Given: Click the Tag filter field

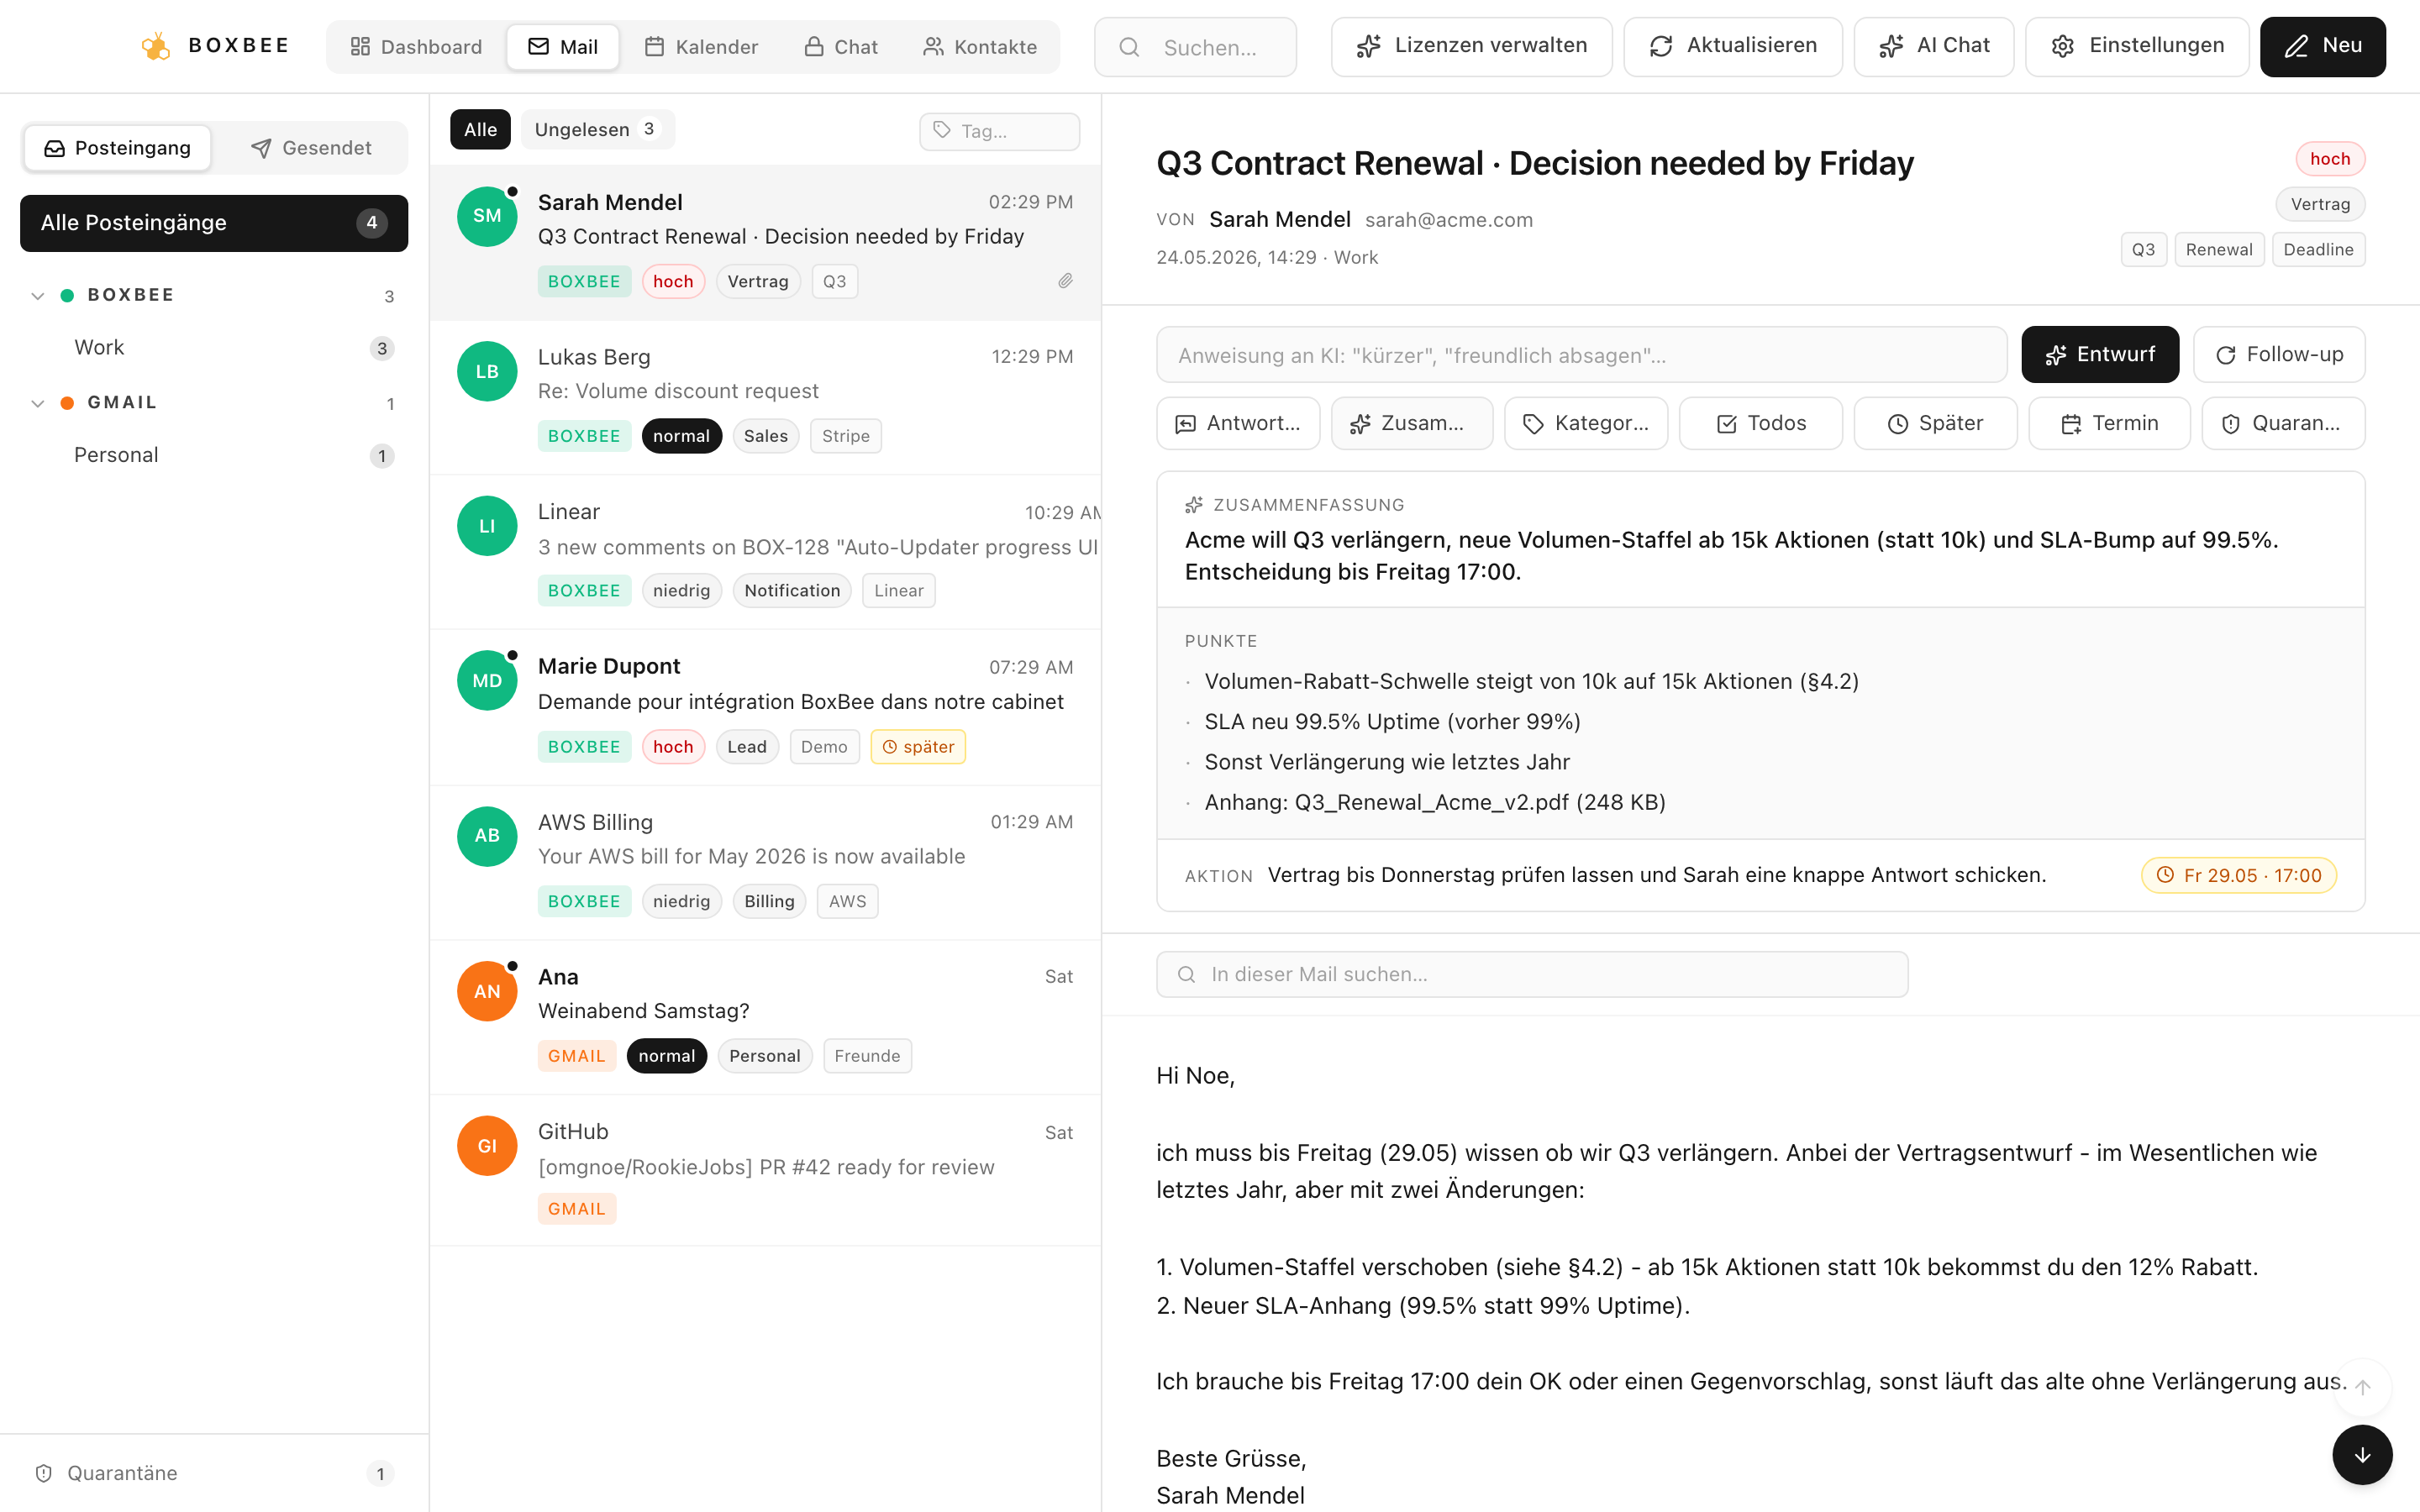Looking at the screenshot, I should coord(999,131).
